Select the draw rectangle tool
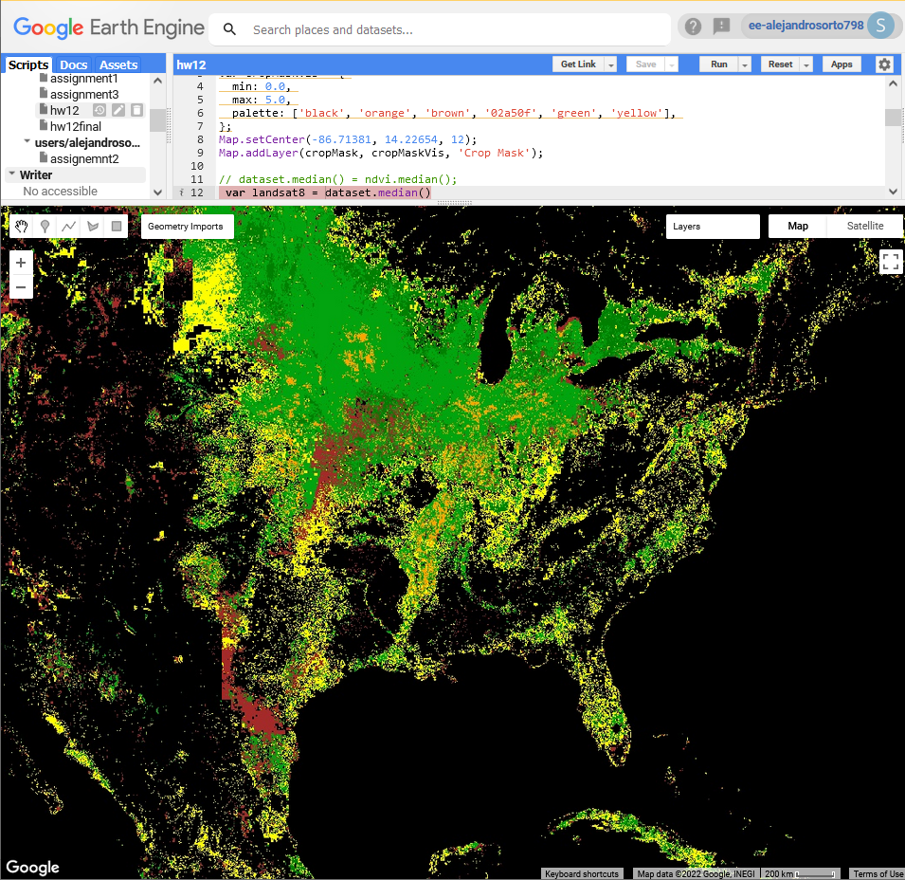The height and width of the screenshot is (880, 905). (x=116, y=227)
